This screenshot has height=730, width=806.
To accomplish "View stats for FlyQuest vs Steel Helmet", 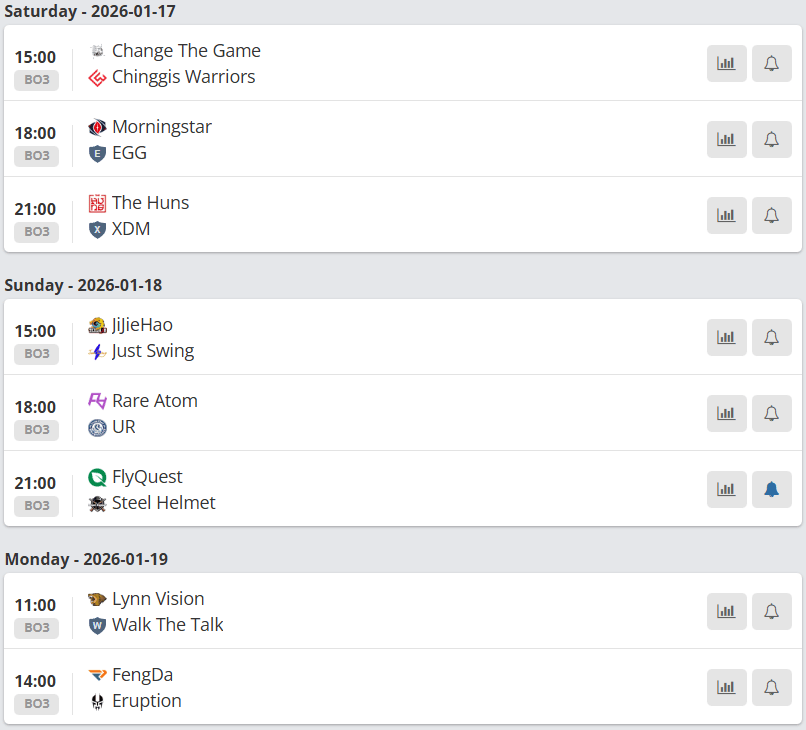I will tap(726, 489).
